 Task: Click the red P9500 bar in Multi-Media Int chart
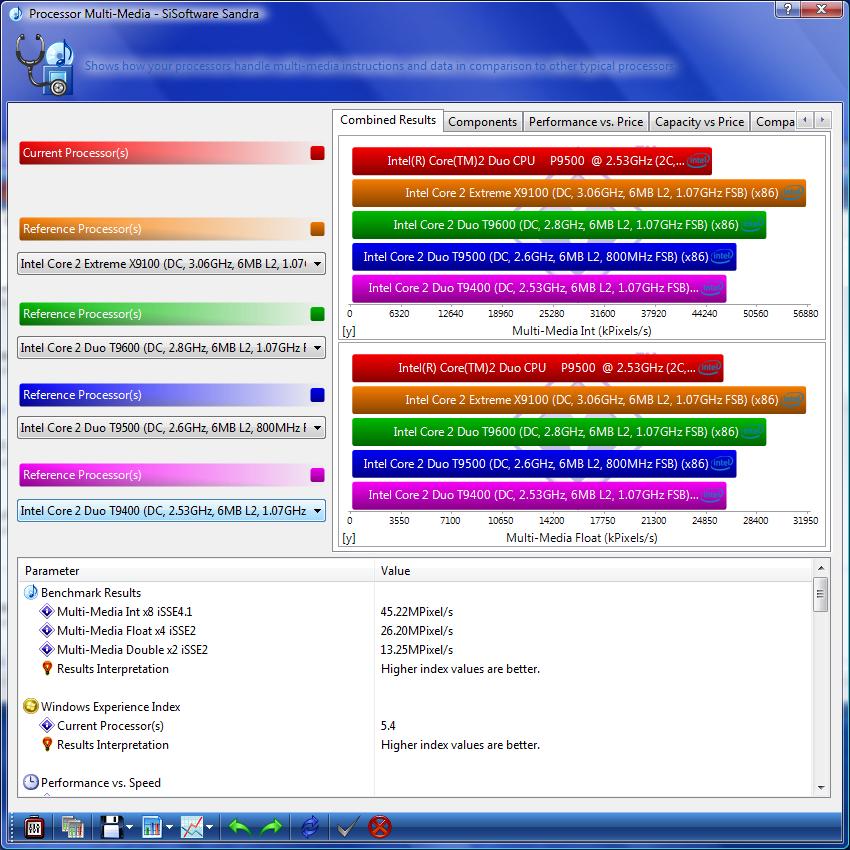[x=532, y=161]
